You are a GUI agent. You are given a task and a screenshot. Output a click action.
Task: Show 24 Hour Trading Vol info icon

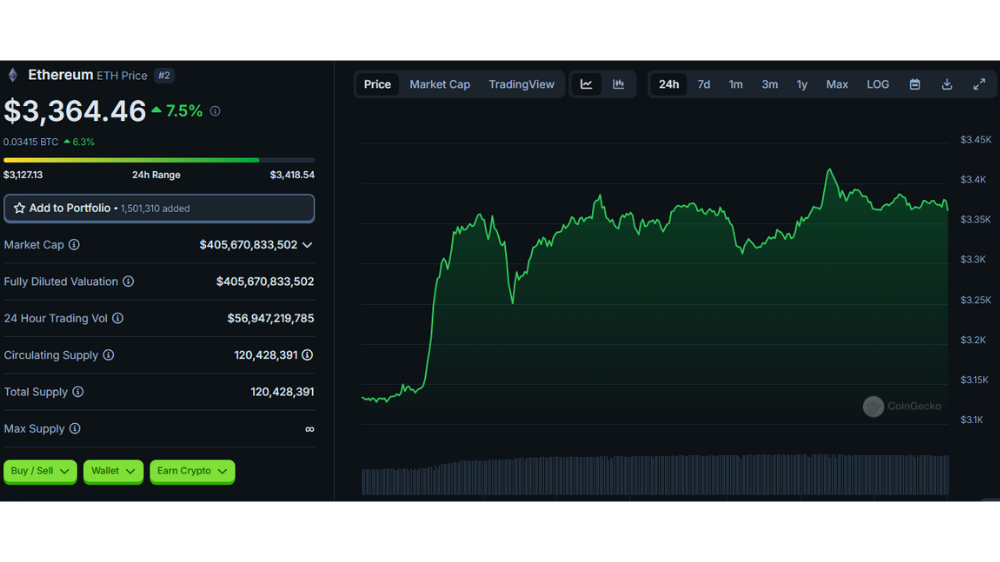coord(118,318)
